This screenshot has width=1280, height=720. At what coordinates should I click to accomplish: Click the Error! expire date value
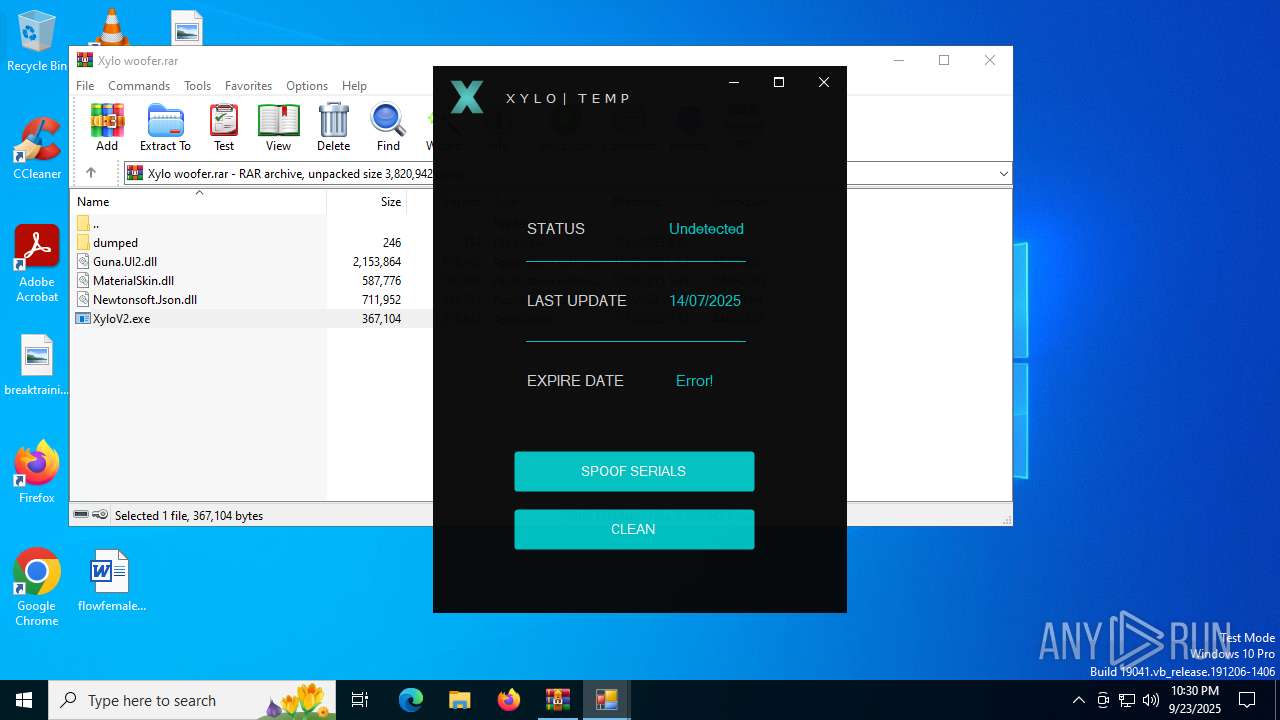pyautogui.click(x=694, y=381)
